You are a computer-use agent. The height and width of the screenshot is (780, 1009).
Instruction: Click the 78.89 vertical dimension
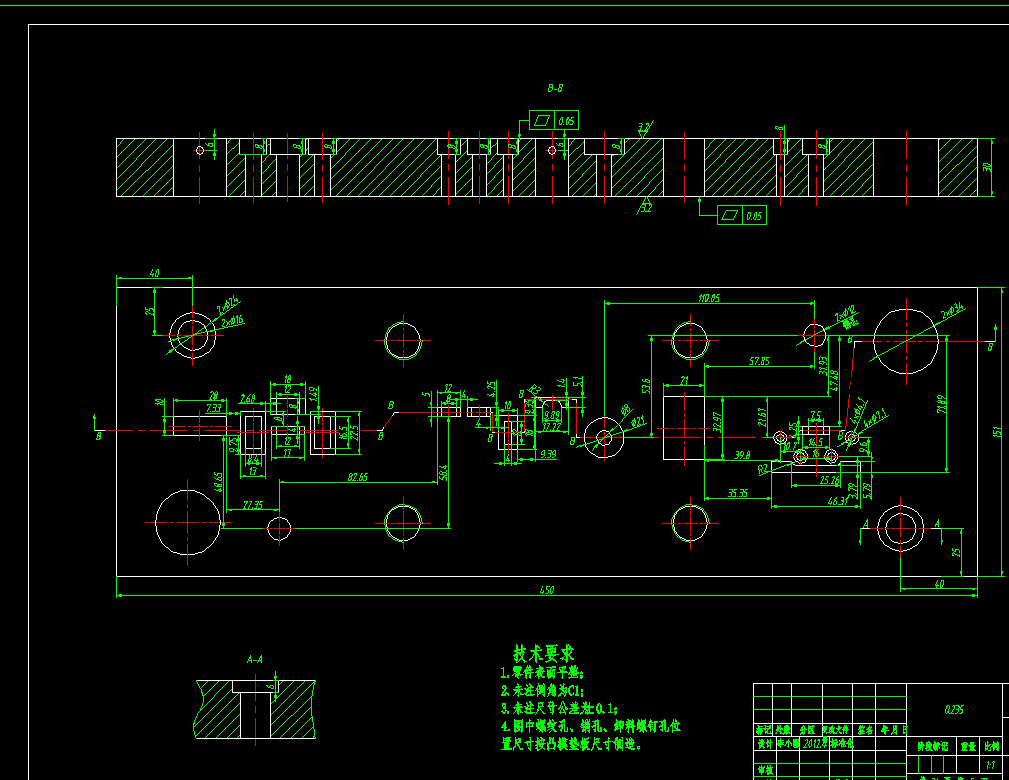(942, 404)
